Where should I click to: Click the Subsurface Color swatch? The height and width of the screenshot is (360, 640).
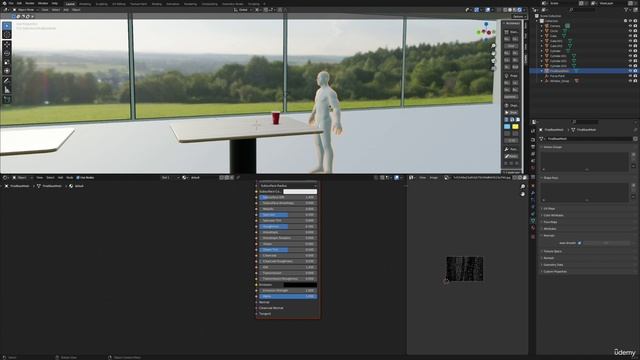click(300, 191)
